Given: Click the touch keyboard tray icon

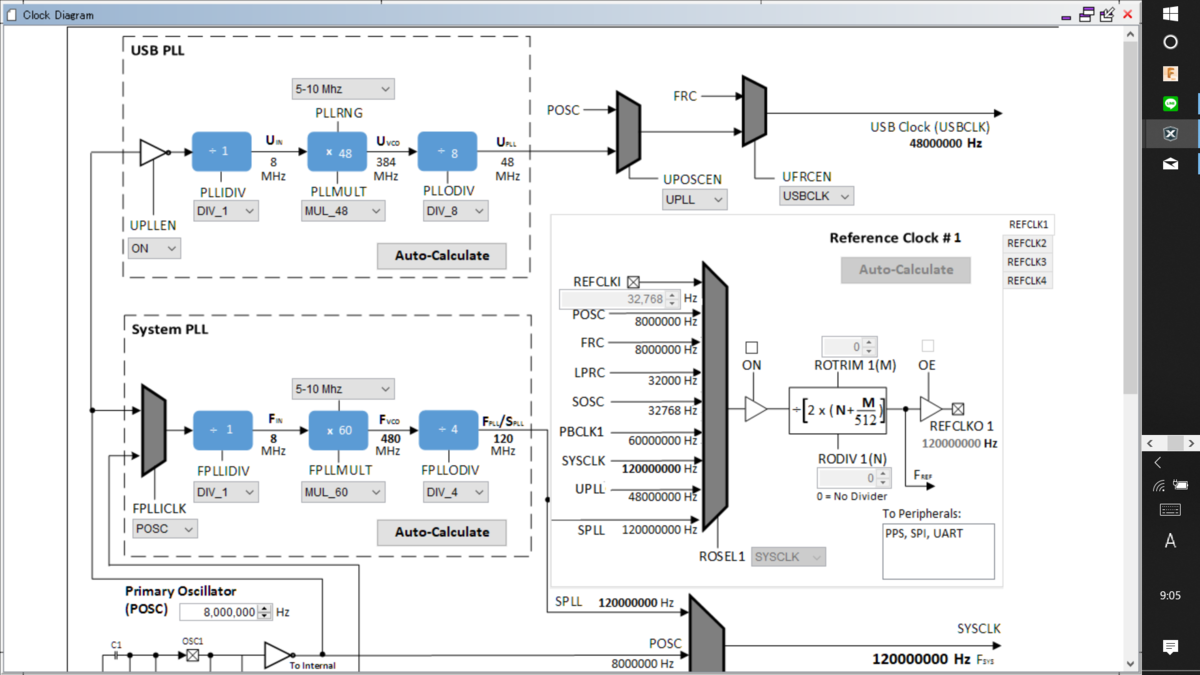Looking at the screenshot, I should point(1170,510).
